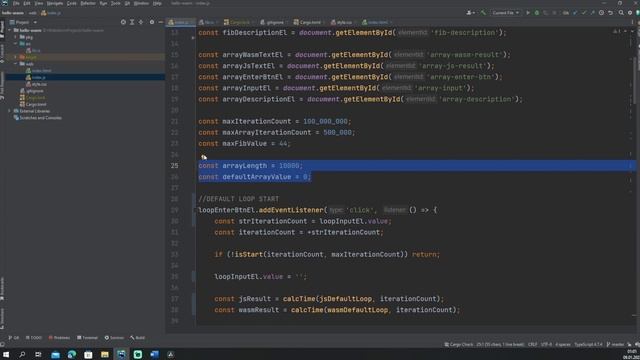
Task: Open the TODO tool window button
Action: (34, 338)
